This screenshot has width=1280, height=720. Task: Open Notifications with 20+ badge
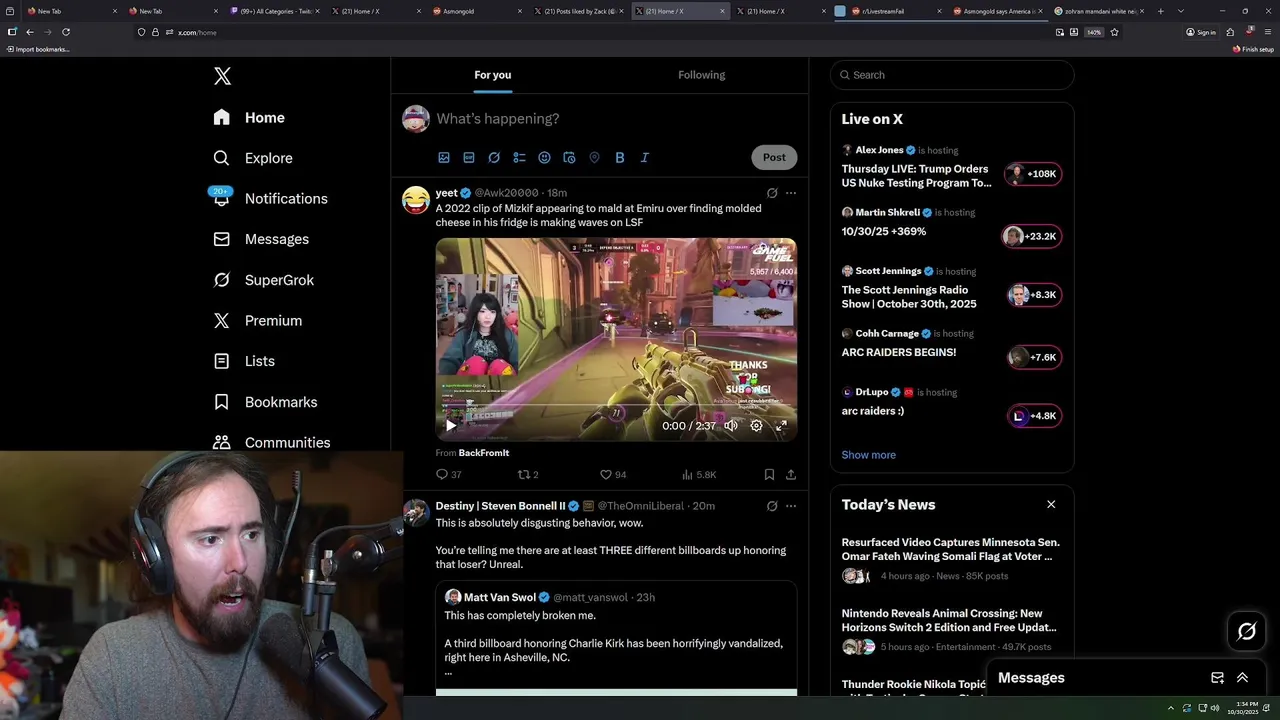click(x=270, y=198)
